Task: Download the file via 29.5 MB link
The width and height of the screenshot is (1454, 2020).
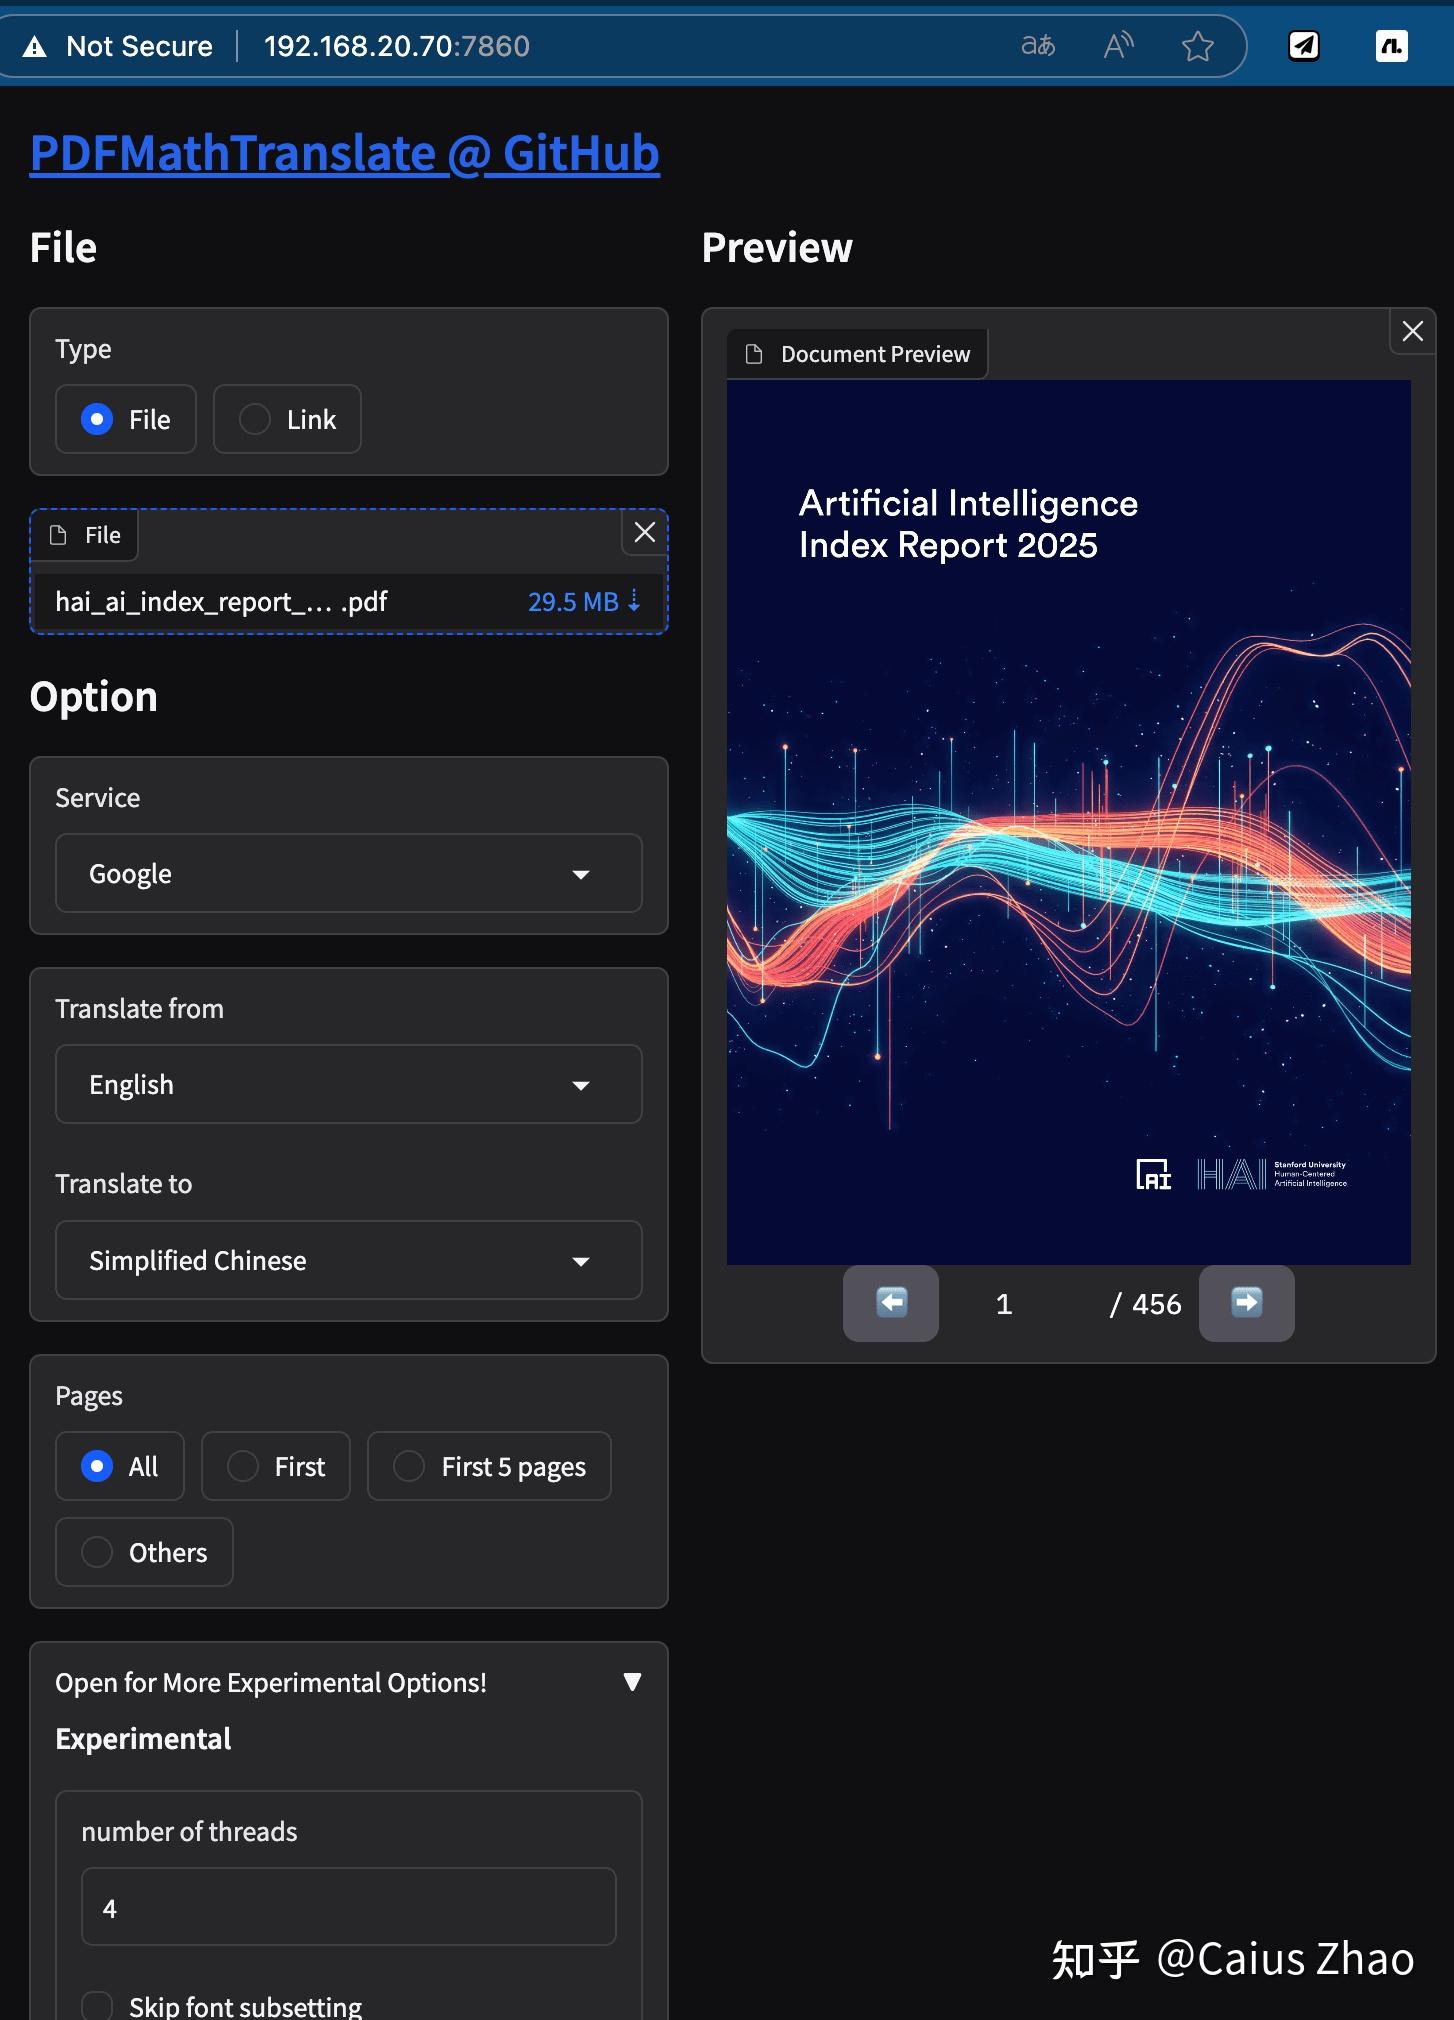Action: coord(584,602)
